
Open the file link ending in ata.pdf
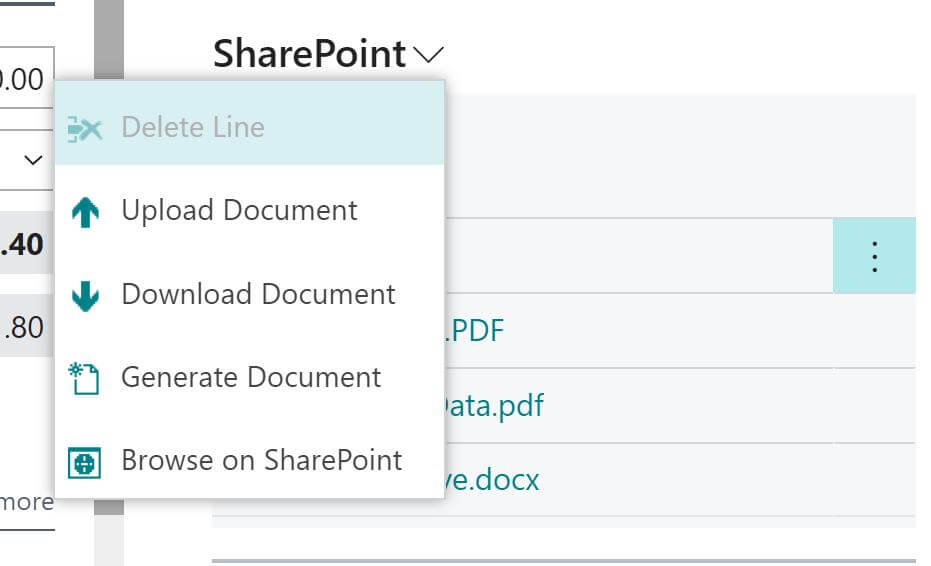(x=493, y=406)
